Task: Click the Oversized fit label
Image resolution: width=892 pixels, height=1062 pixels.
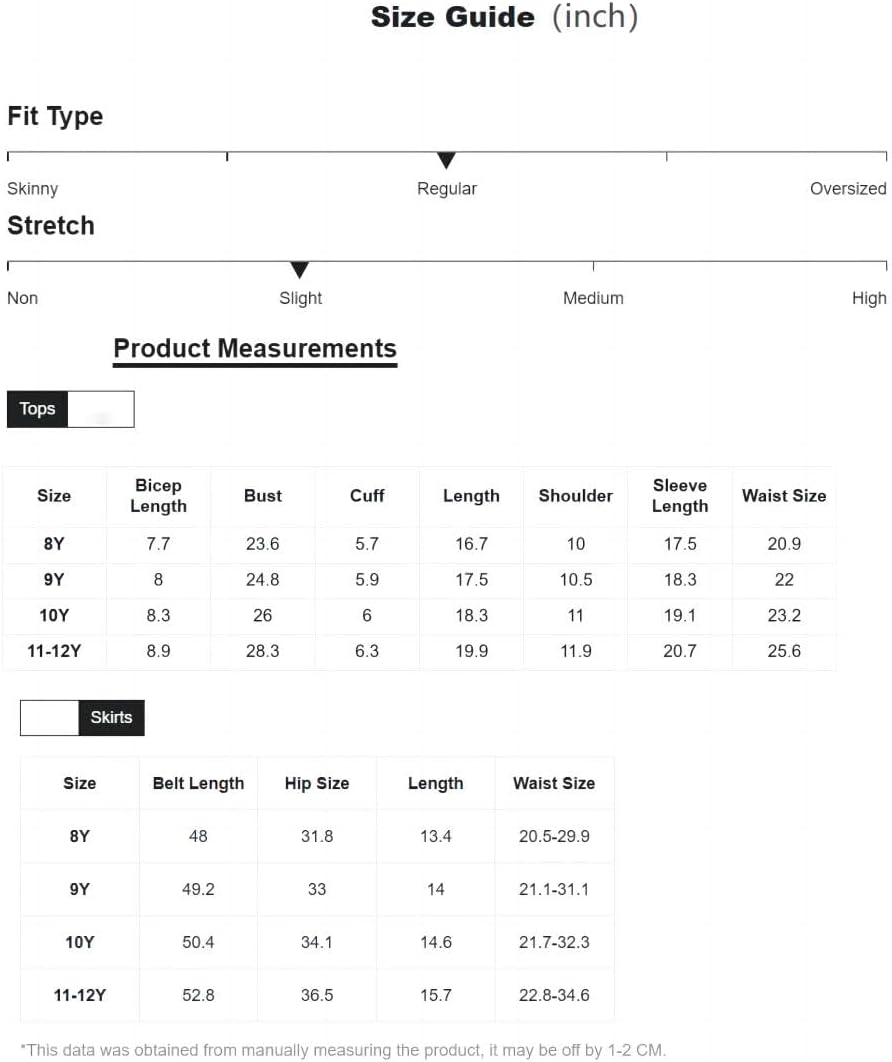Action: (848, 188)
